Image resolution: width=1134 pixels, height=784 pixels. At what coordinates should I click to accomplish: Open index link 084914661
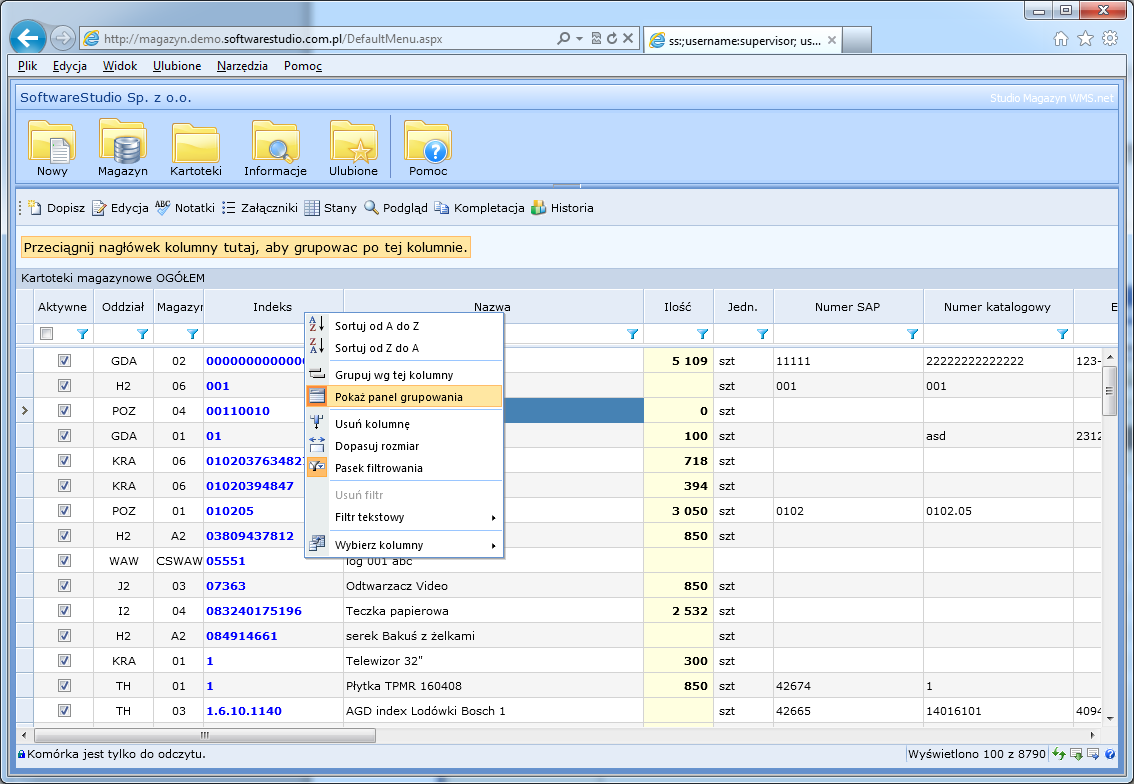tap(242, 636)
